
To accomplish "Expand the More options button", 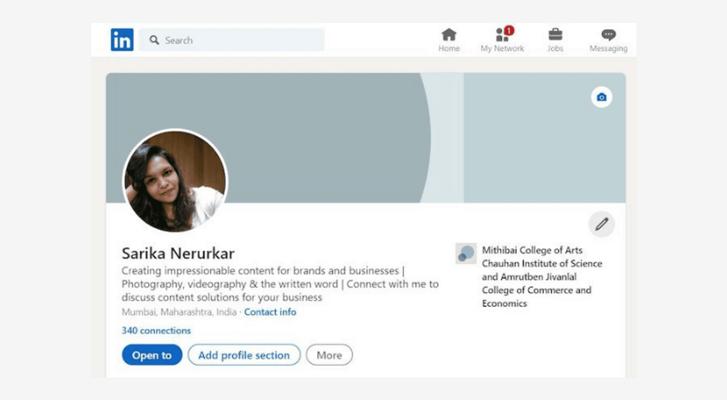I will [329, 355].
